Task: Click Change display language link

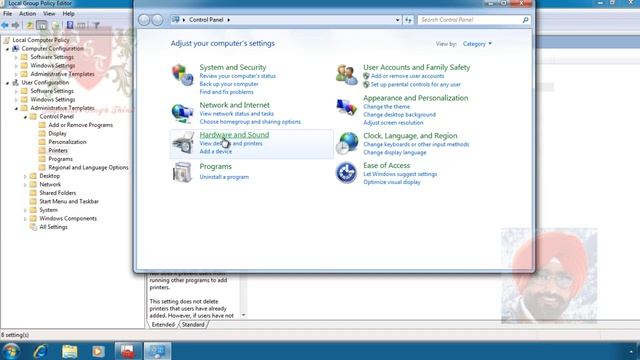Action: pyautogui.click(x=395, y=153)
